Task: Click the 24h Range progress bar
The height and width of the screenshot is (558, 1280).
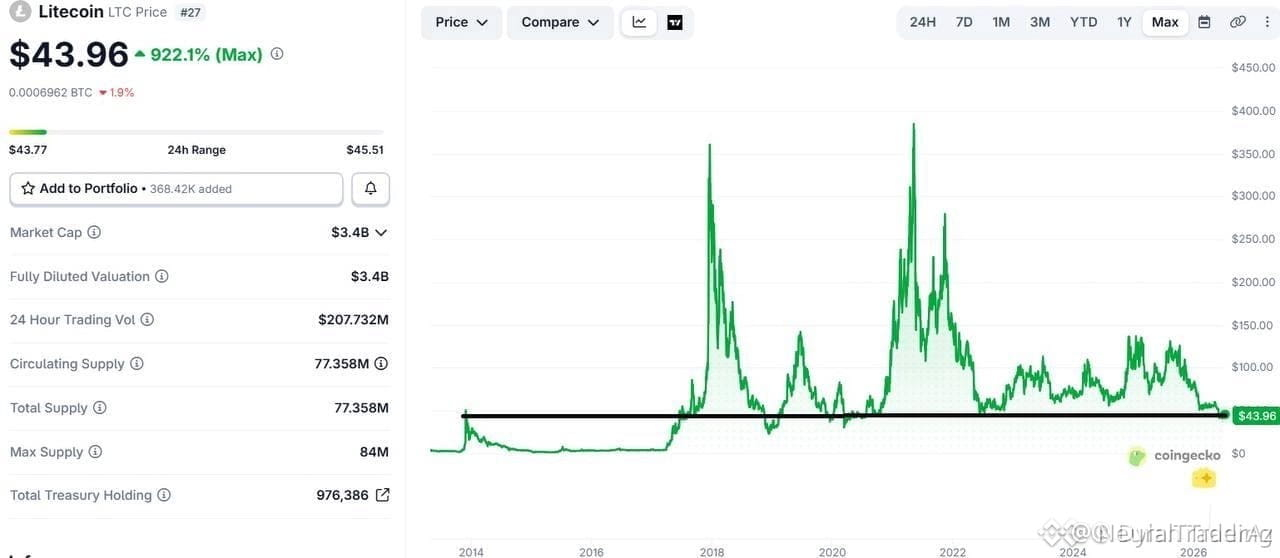Action: (196, 132)
